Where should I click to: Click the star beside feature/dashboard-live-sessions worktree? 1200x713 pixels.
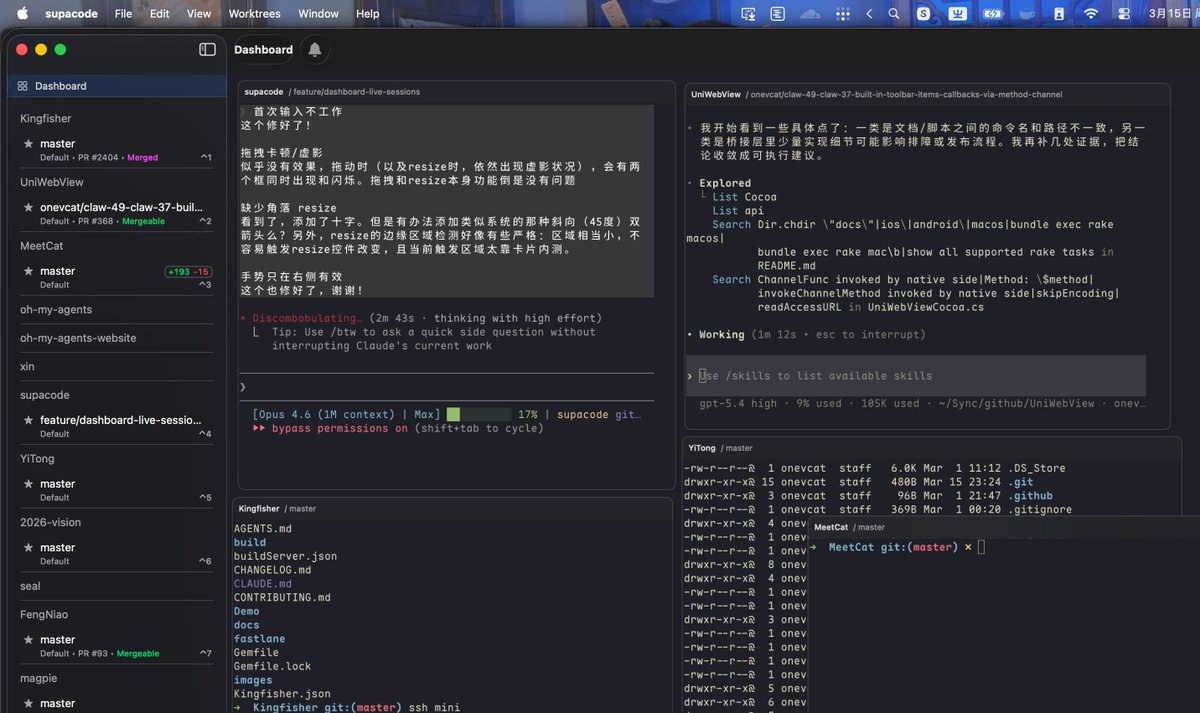(28, 420)
